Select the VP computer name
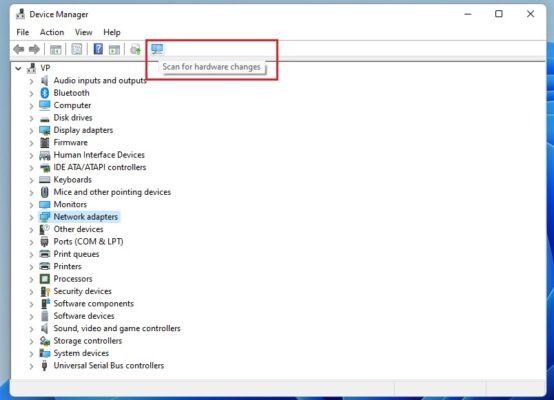554x400 pixels. point(45,68)
